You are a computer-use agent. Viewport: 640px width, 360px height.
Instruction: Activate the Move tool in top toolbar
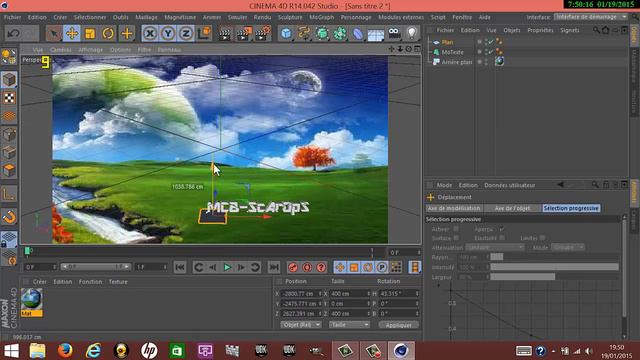[71, 33]
